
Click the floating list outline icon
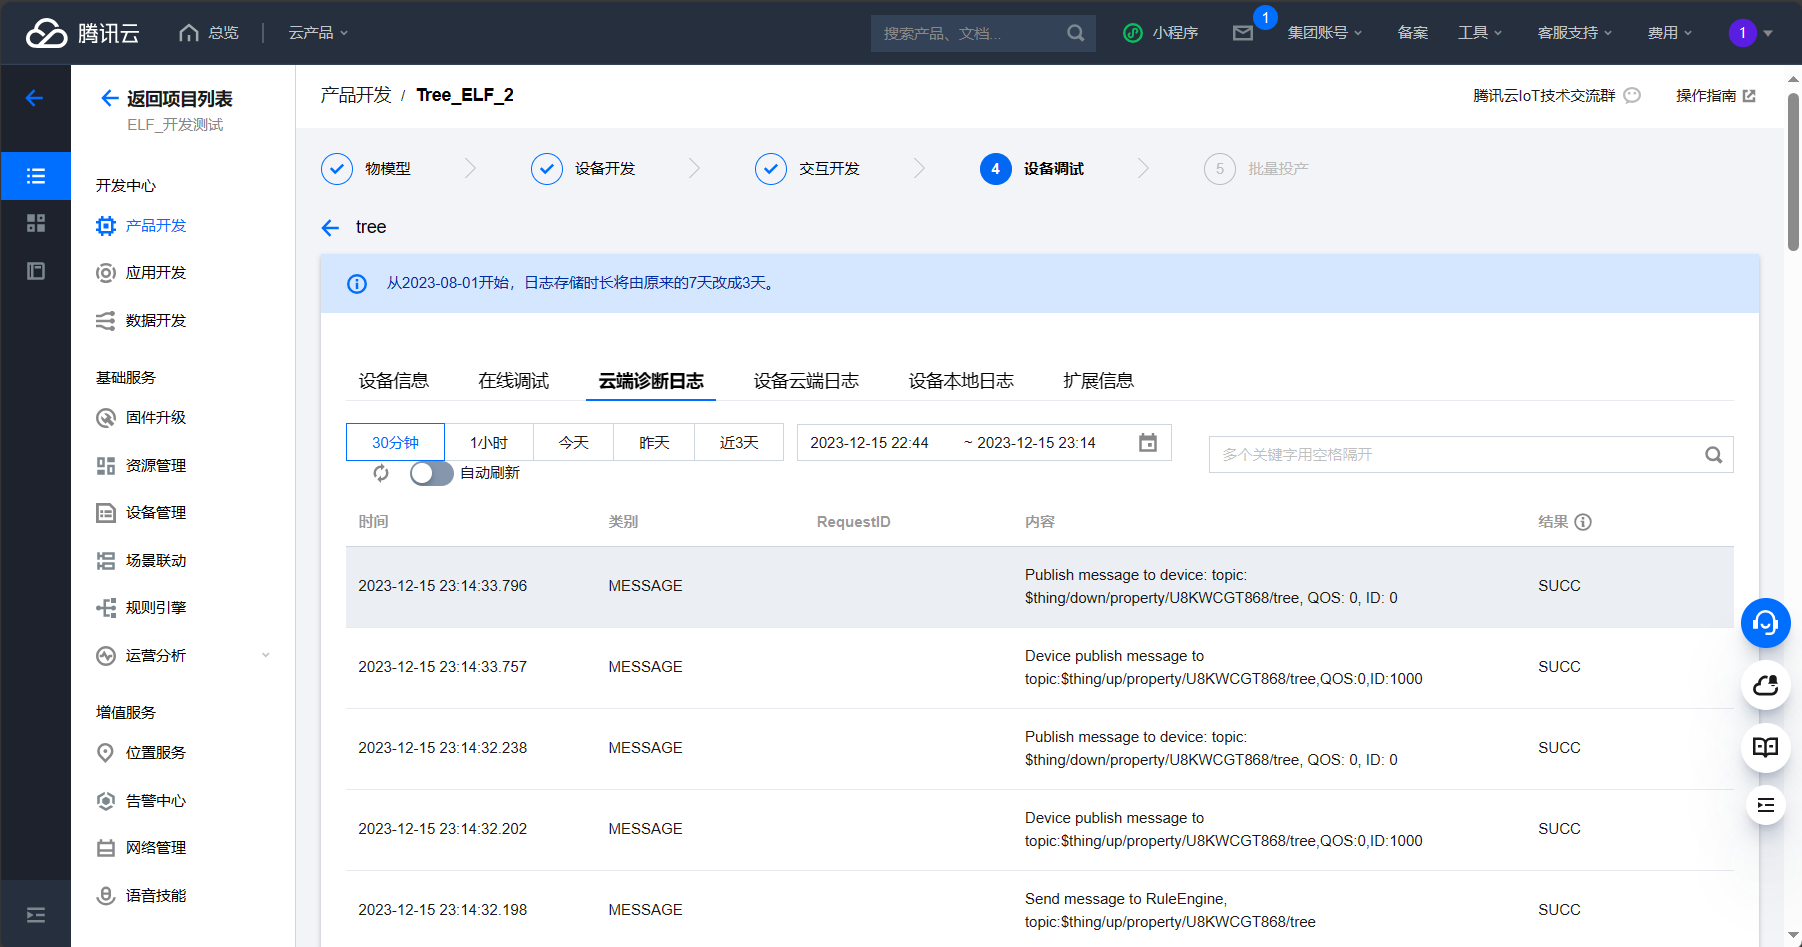click(1766, 805)
